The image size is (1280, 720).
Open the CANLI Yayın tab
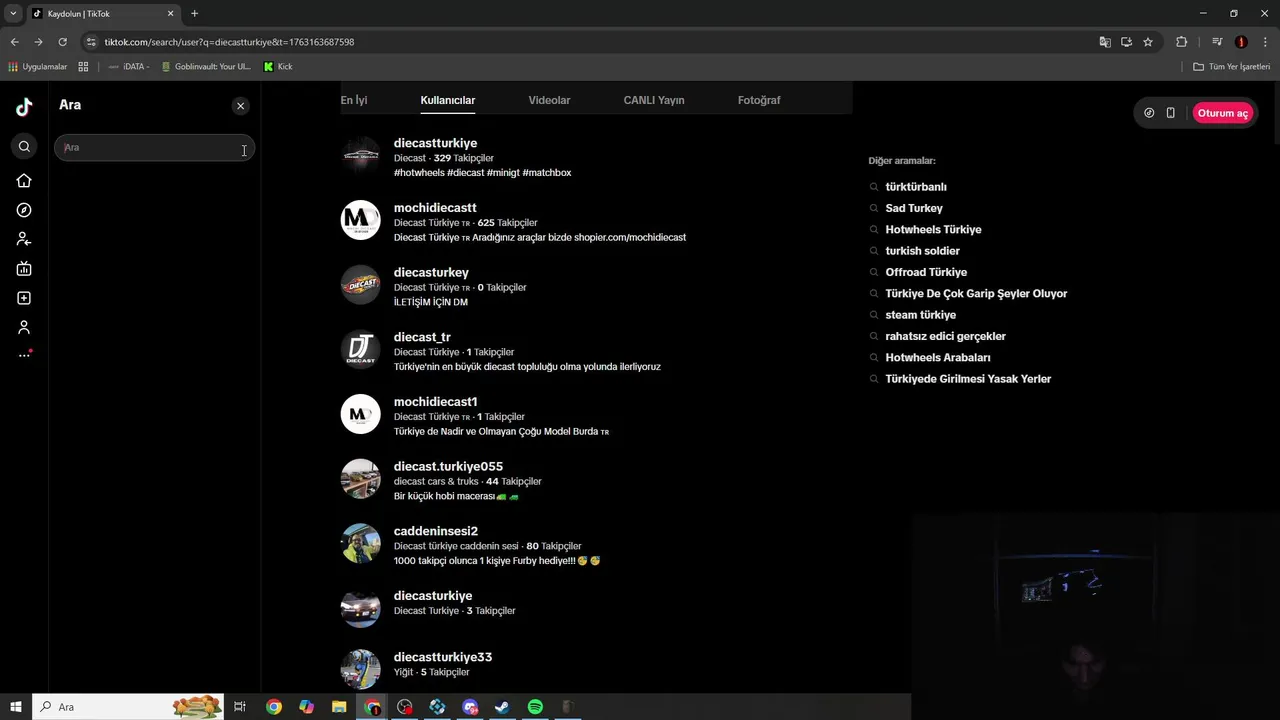click(x=654, y=100)
